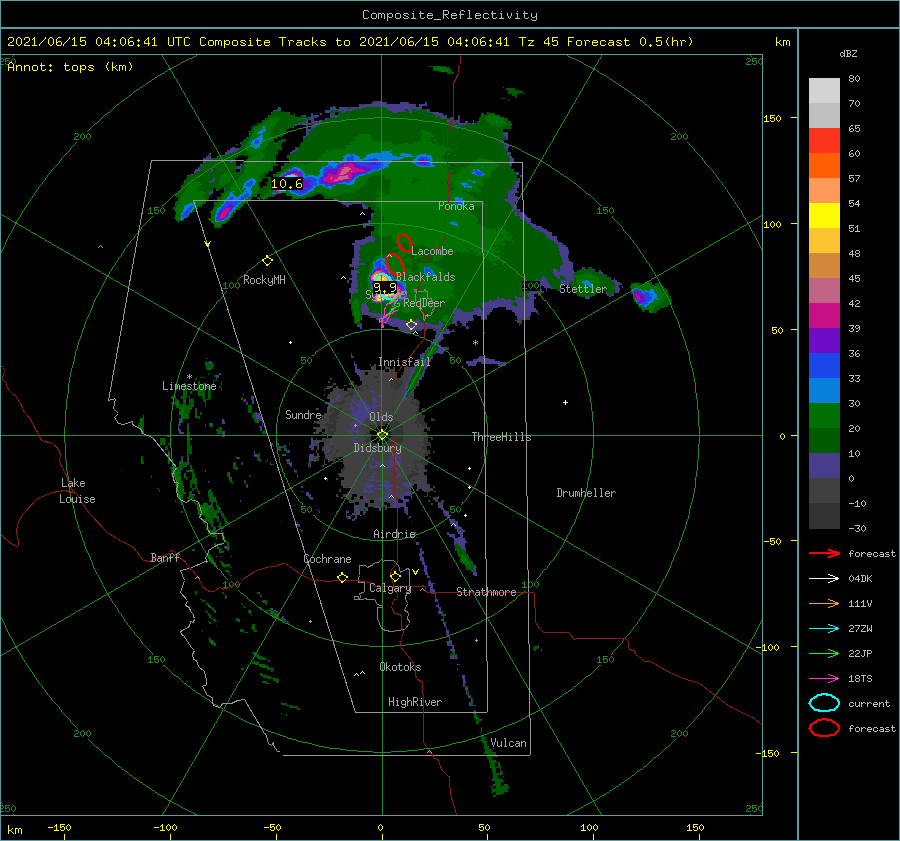
Task: Click the Calgary city label
Action: (x=390, y=588)
